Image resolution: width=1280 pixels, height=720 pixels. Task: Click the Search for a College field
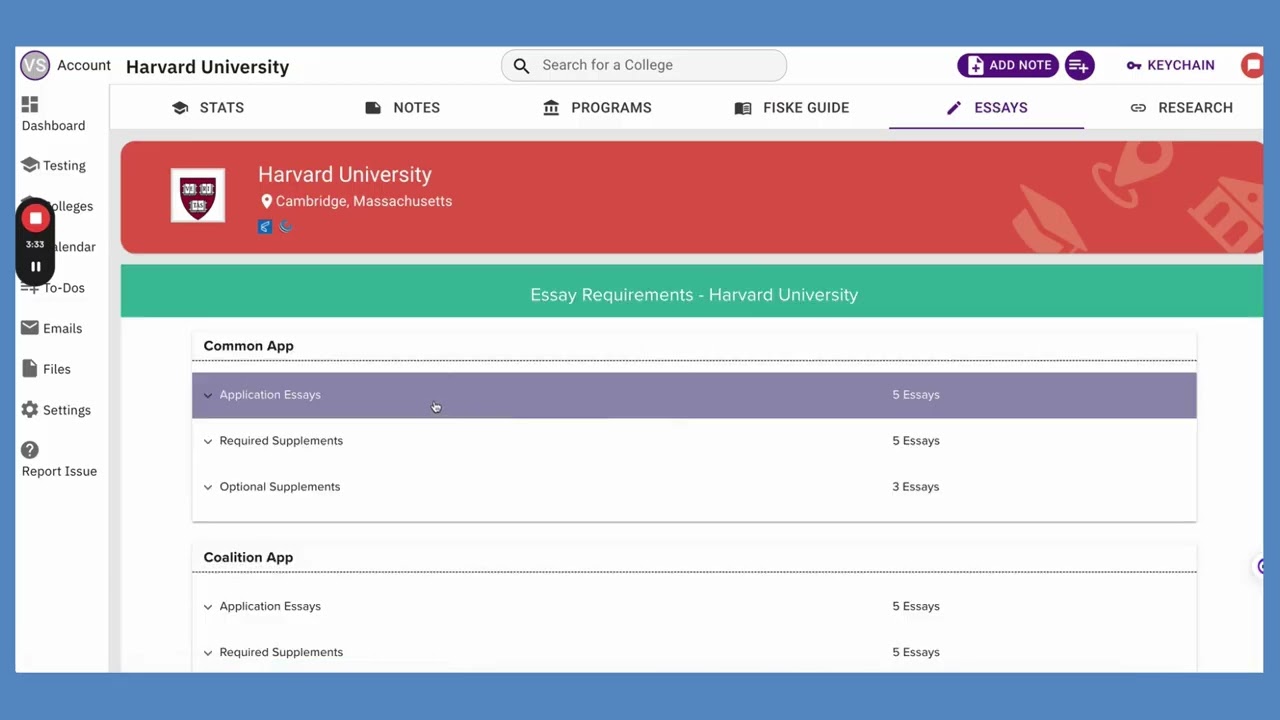point(644,66)
